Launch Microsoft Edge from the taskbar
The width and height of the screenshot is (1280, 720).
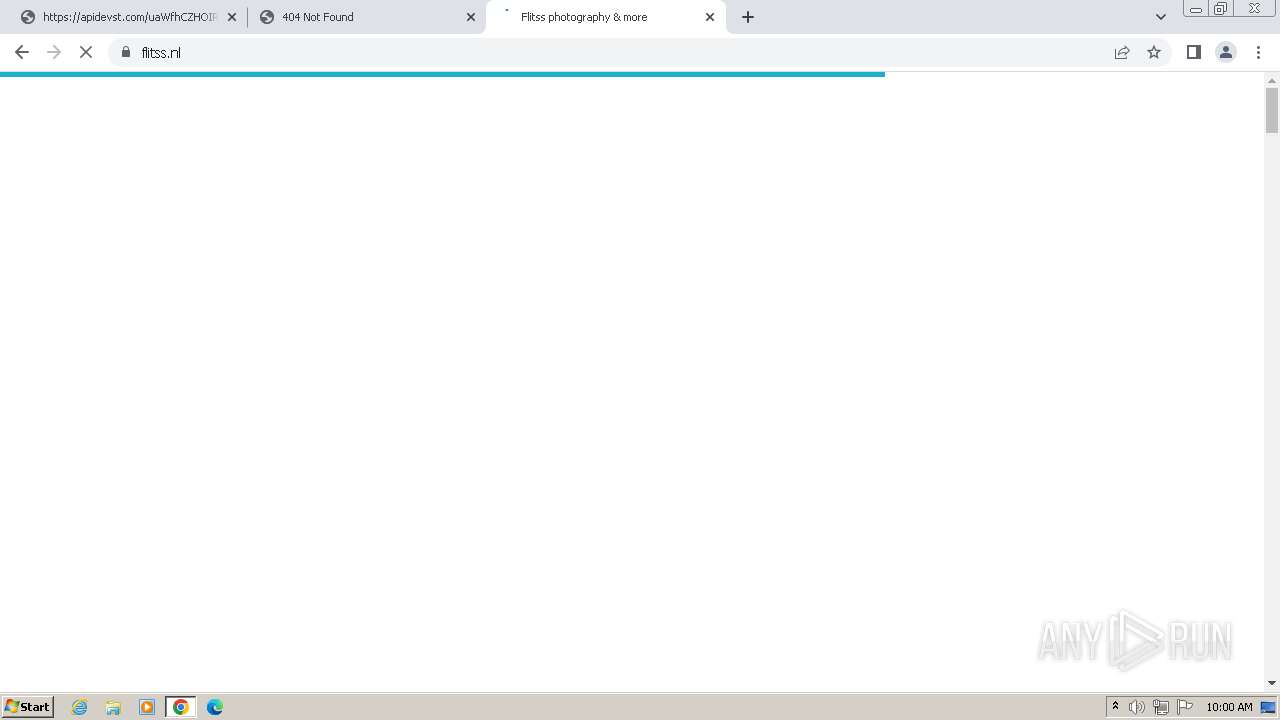pyautogui.click(x=215, y=707)
